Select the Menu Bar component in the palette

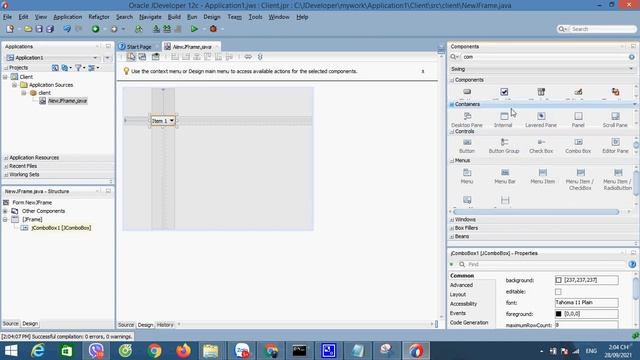click(505, 176)
